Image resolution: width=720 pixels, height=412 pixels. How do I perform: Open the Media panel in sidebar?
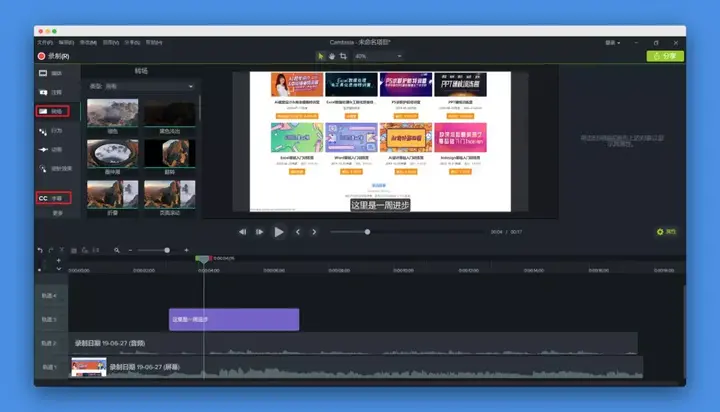(x=51, y=73)
